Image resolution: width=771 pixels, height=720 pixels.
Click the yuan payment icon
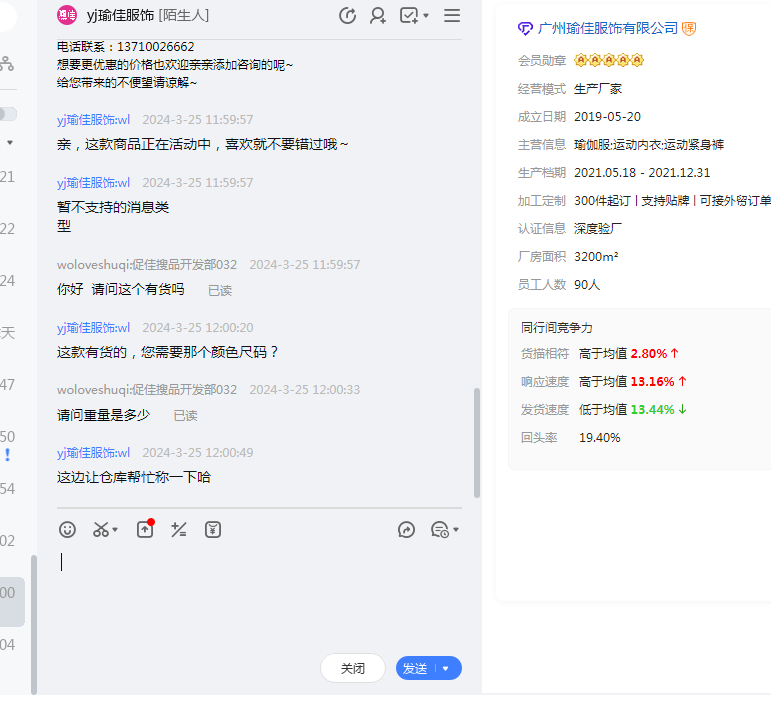(x=213, y=530)
